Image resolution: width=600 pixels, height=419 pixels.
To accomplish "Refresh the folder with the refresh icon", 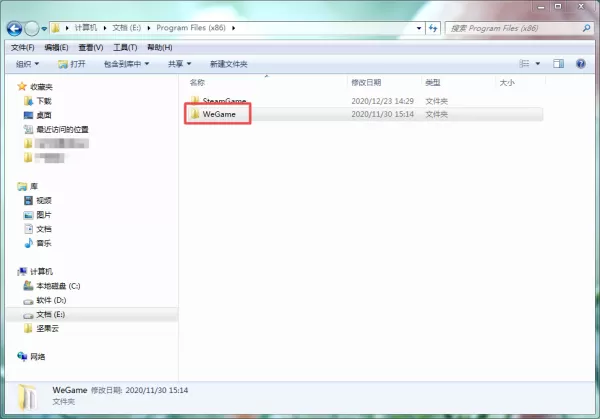I will click(x=433, y=28).
